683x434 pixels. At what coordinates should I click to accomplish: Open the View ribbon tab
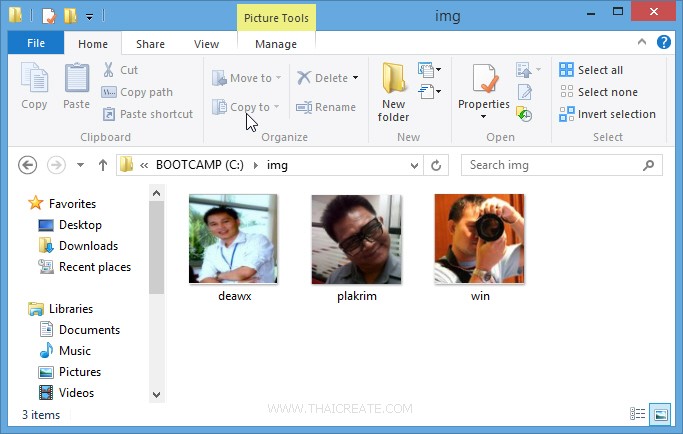coord(207,44)
